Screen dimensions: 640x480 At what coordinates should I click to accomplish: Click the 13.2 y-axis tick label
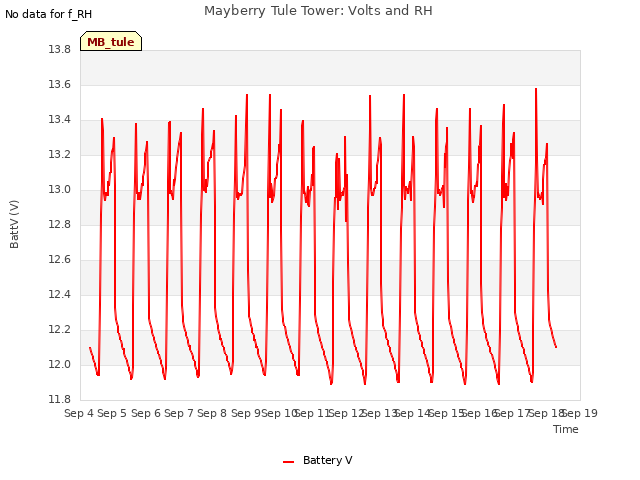point(60,155)
